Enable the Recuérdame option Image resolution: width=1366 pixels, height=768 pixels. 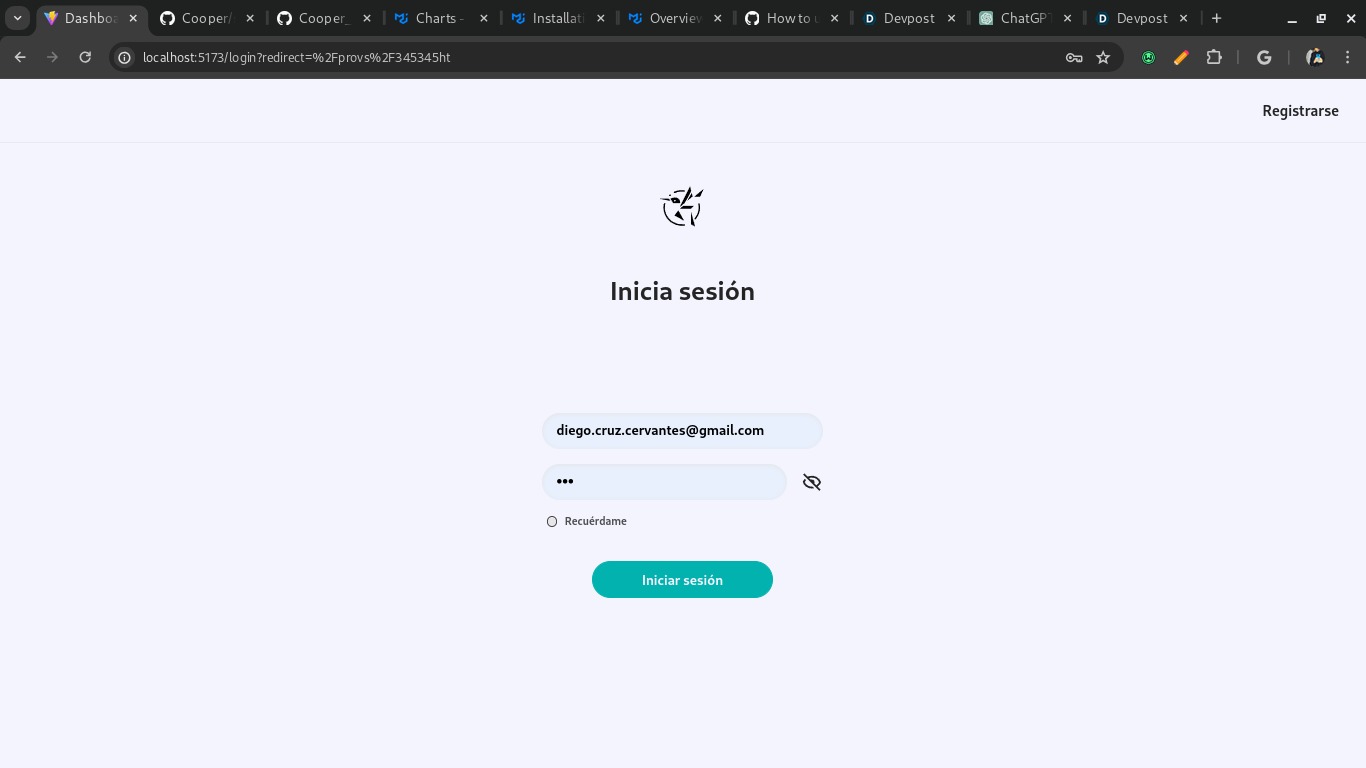[x=552, y=521]
